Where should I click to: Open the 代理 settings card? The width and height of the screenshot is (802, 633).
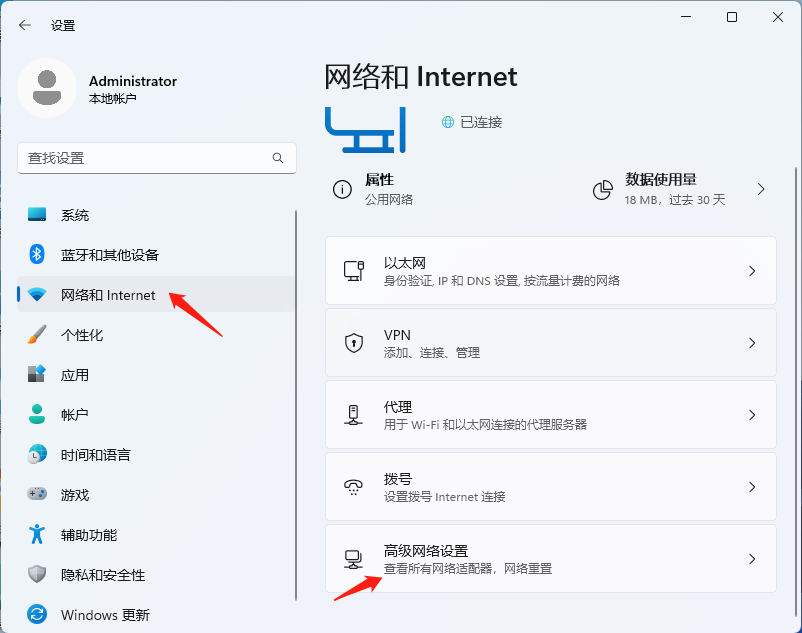point(551,415)
